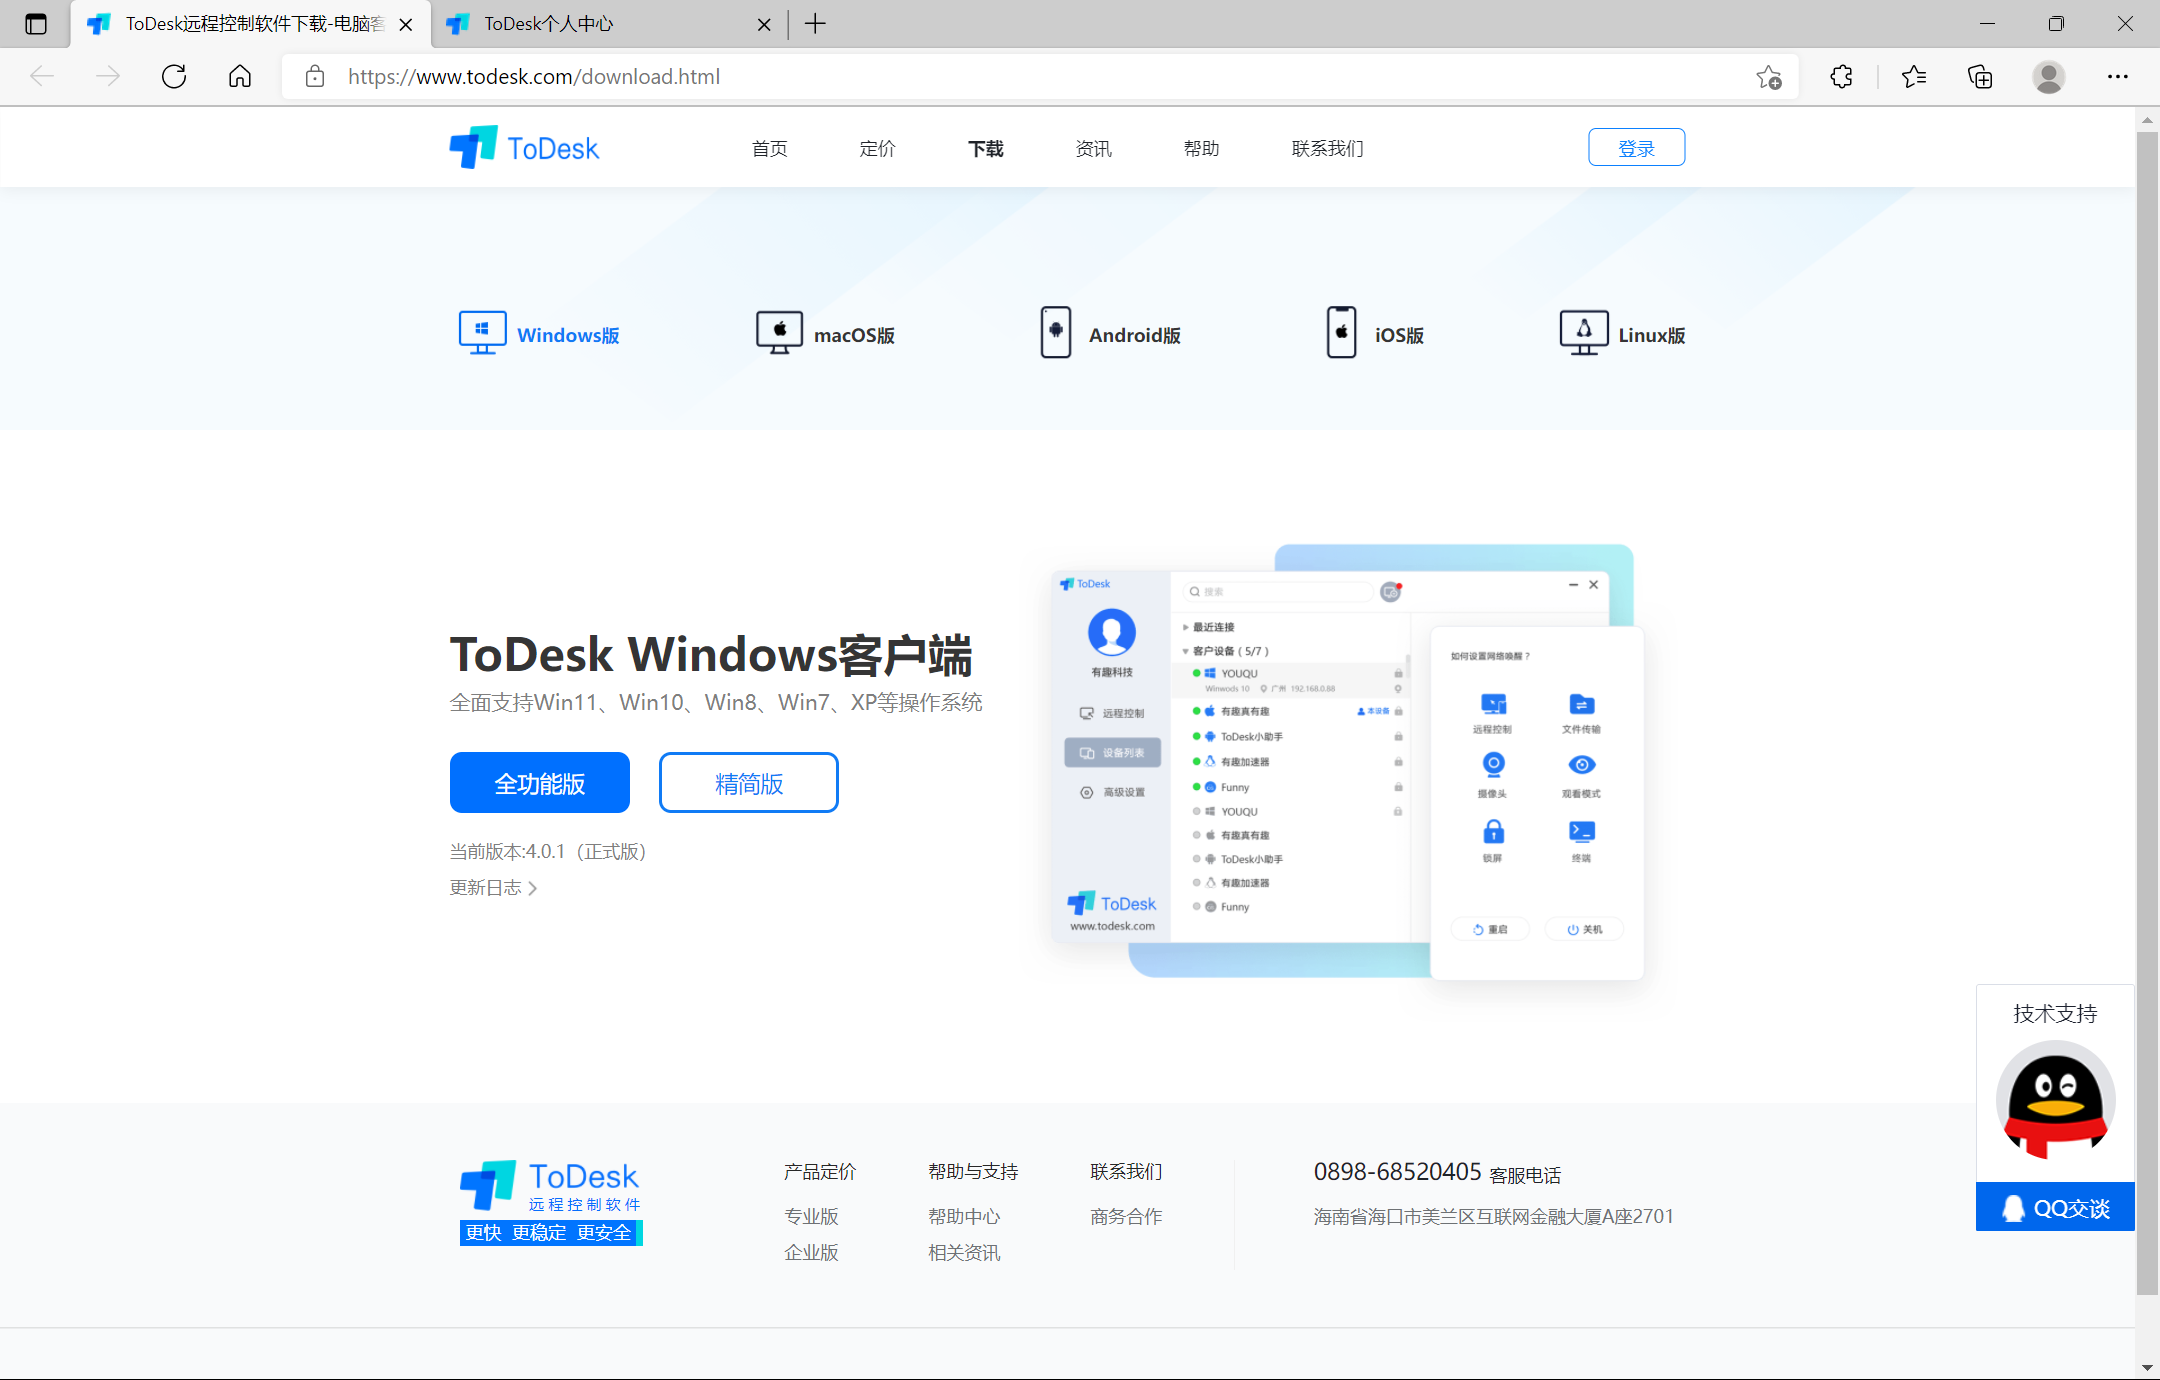Select the iOS版 download icon
This screenshot has height=1380, width=2160.
click(1340, 332)
